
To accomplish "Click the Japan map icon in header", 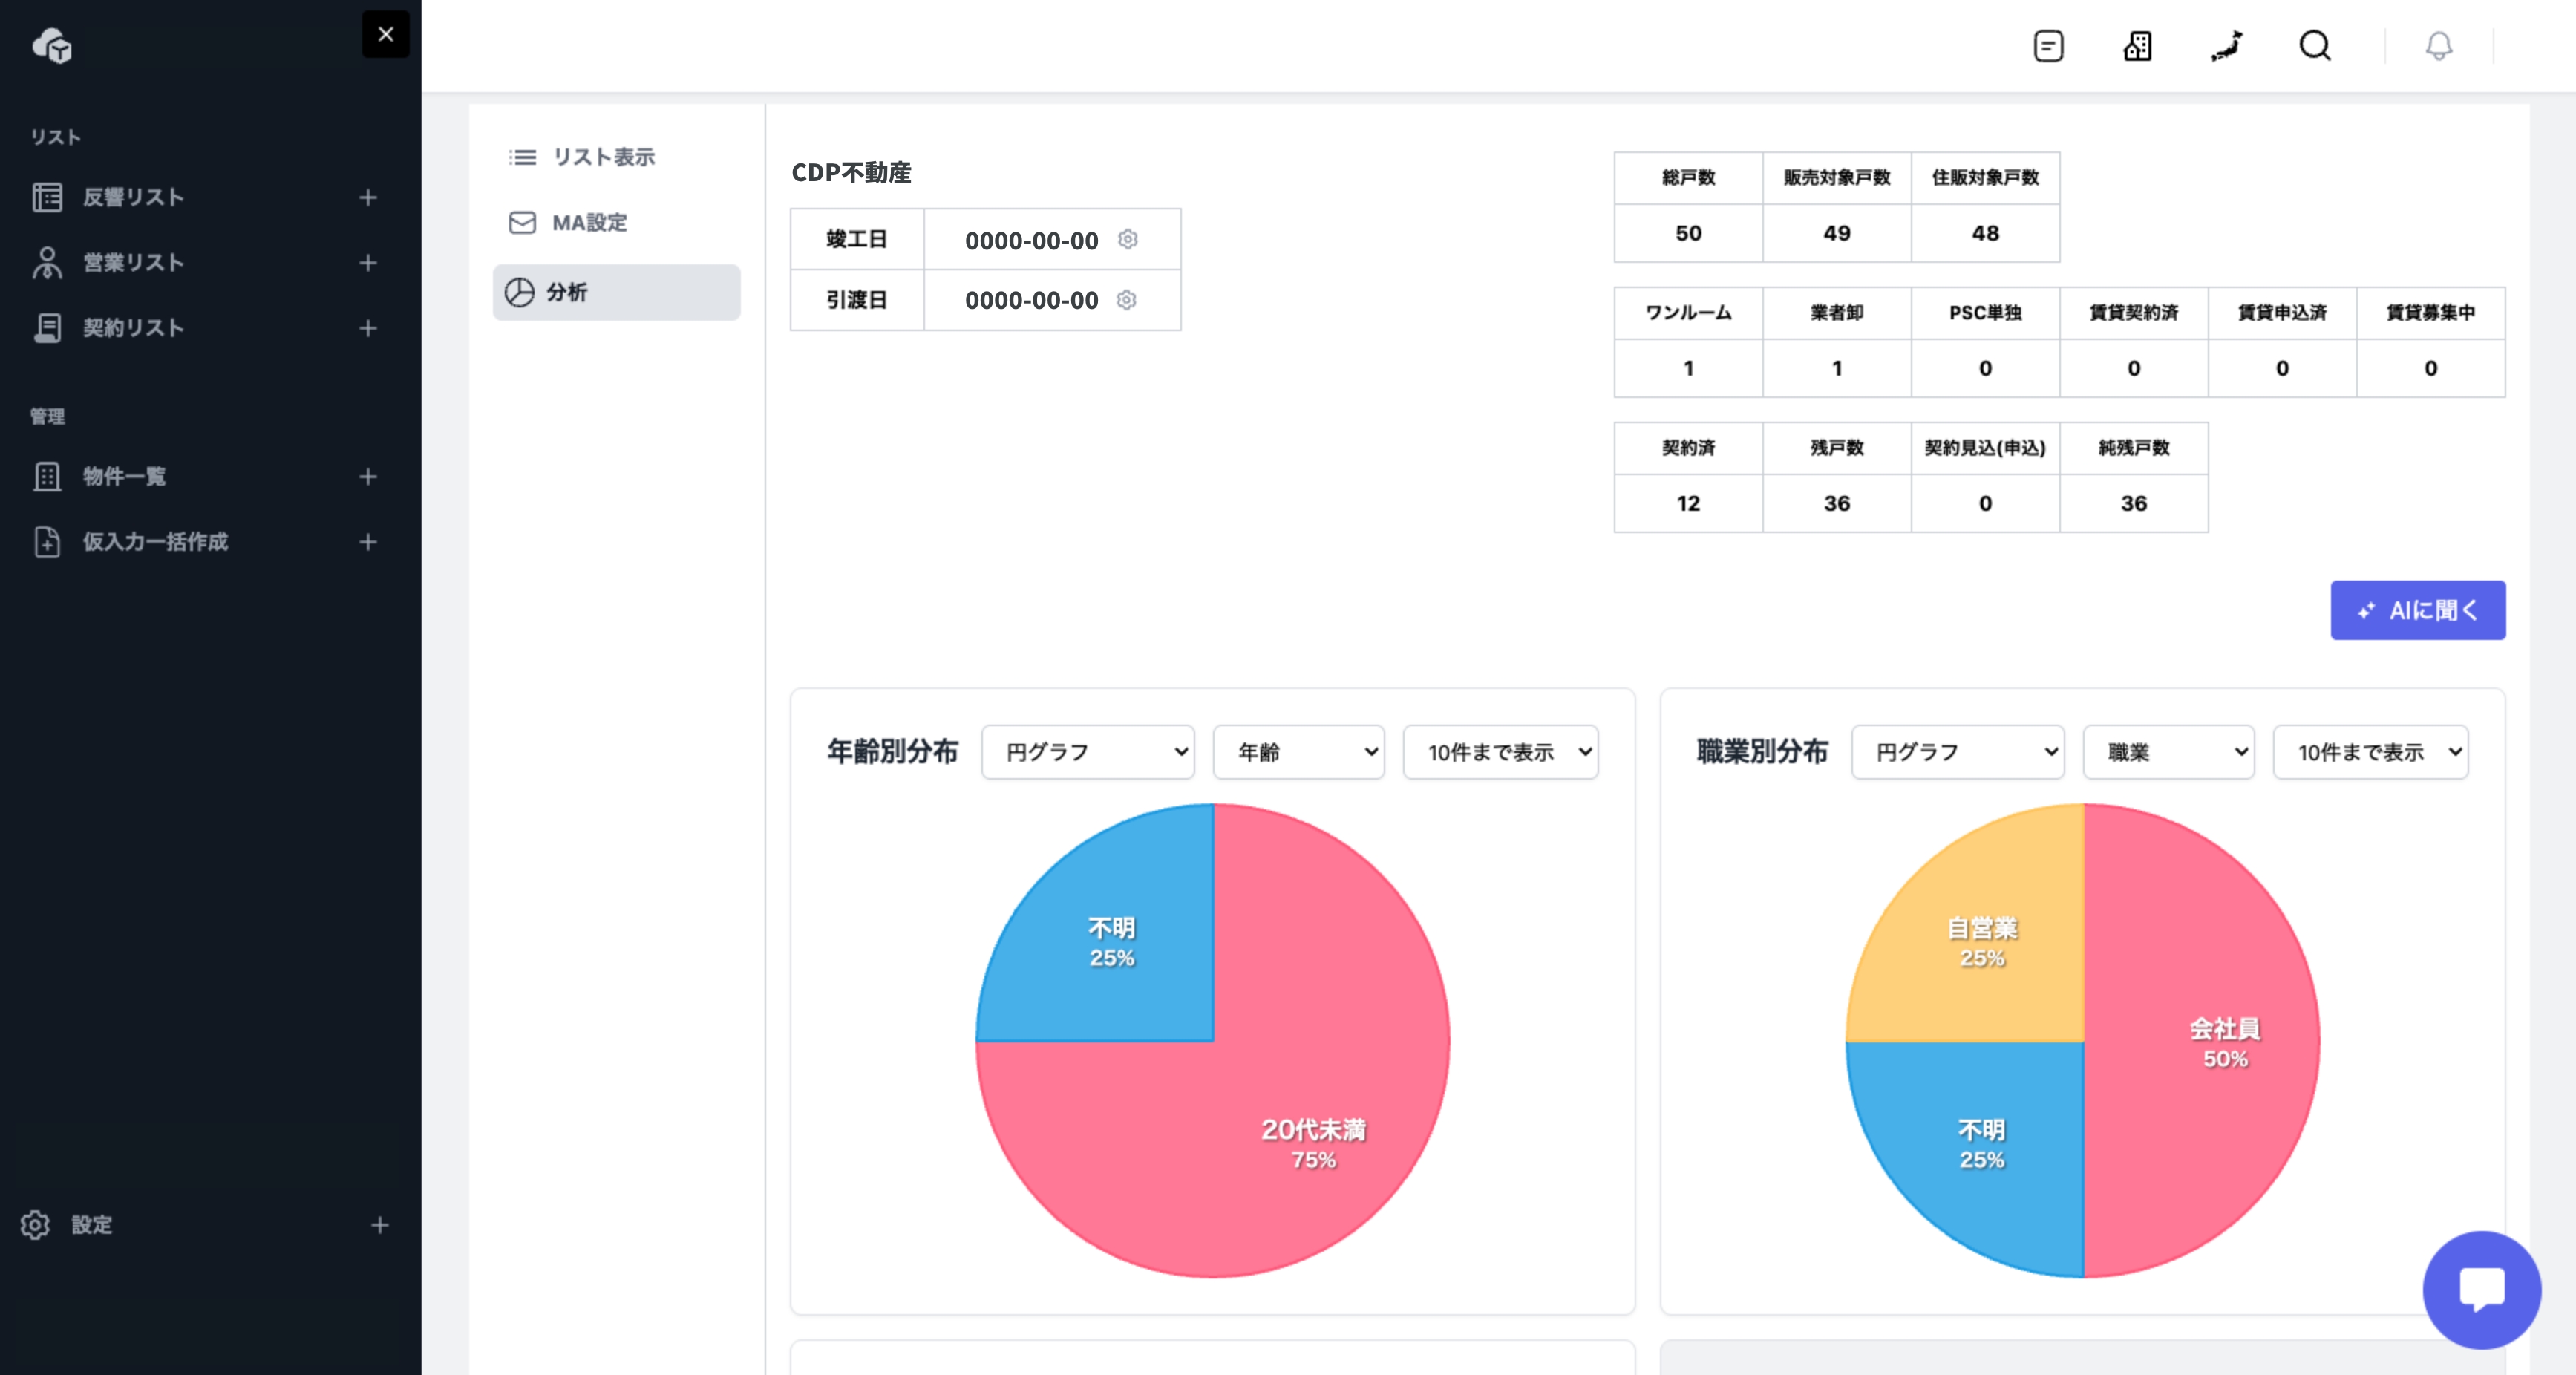I will (x=2227, y=46).
